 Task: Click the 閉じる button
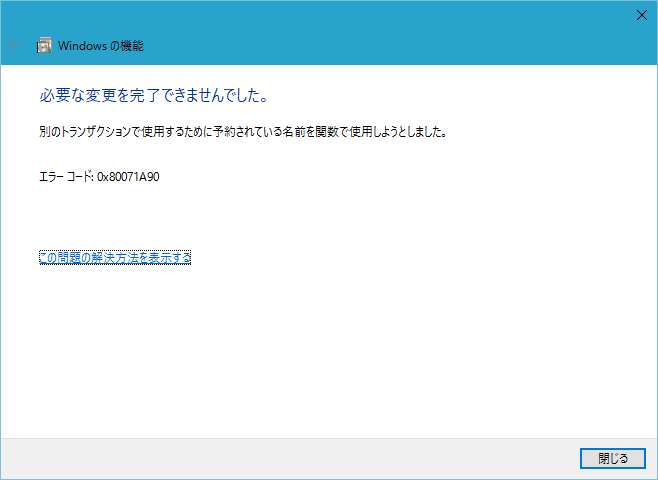613,458
